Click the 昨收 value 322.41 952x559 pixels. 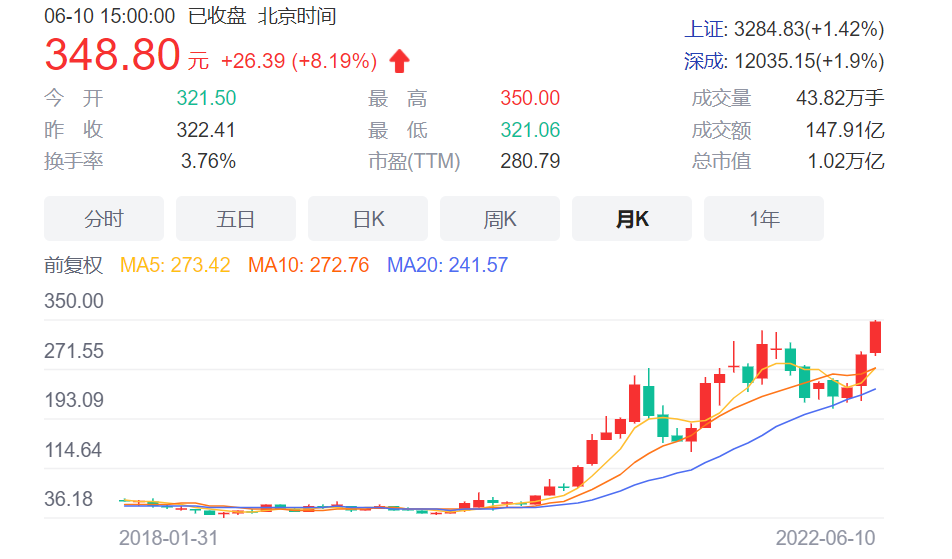206,130
